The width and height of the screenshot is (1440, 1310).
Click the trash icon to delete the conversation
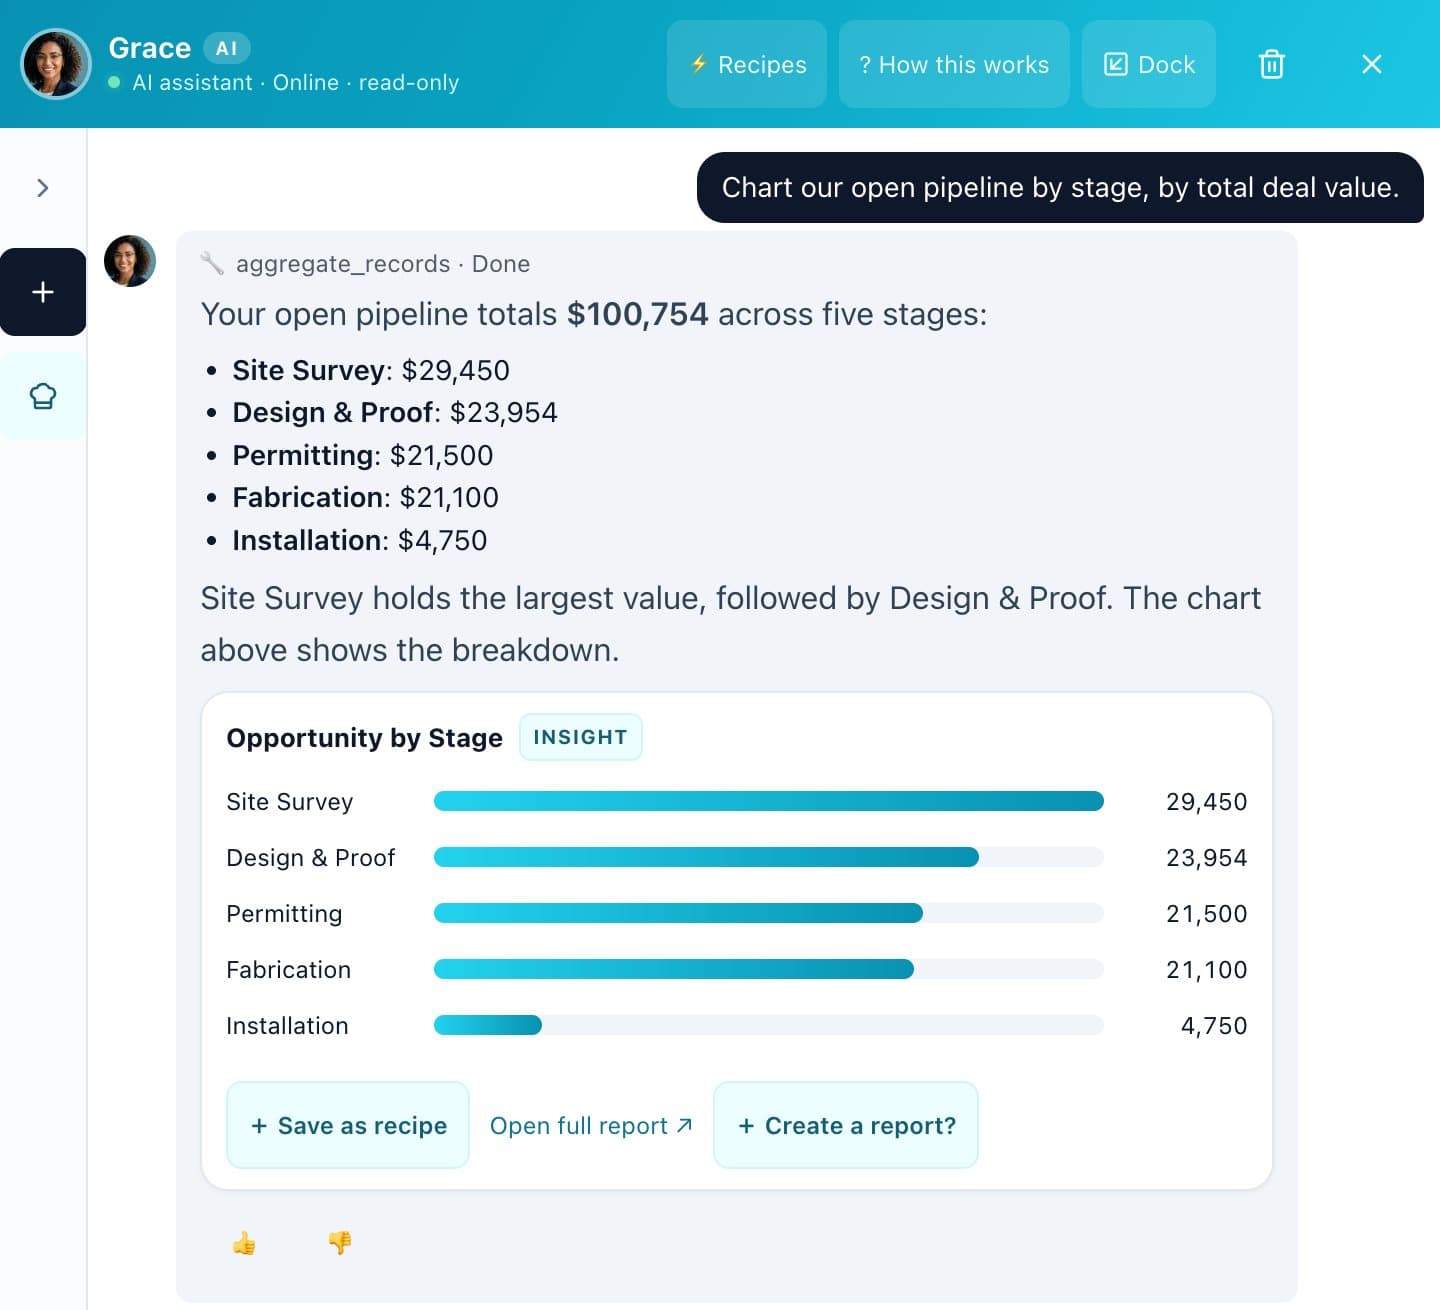point(1271,64)
